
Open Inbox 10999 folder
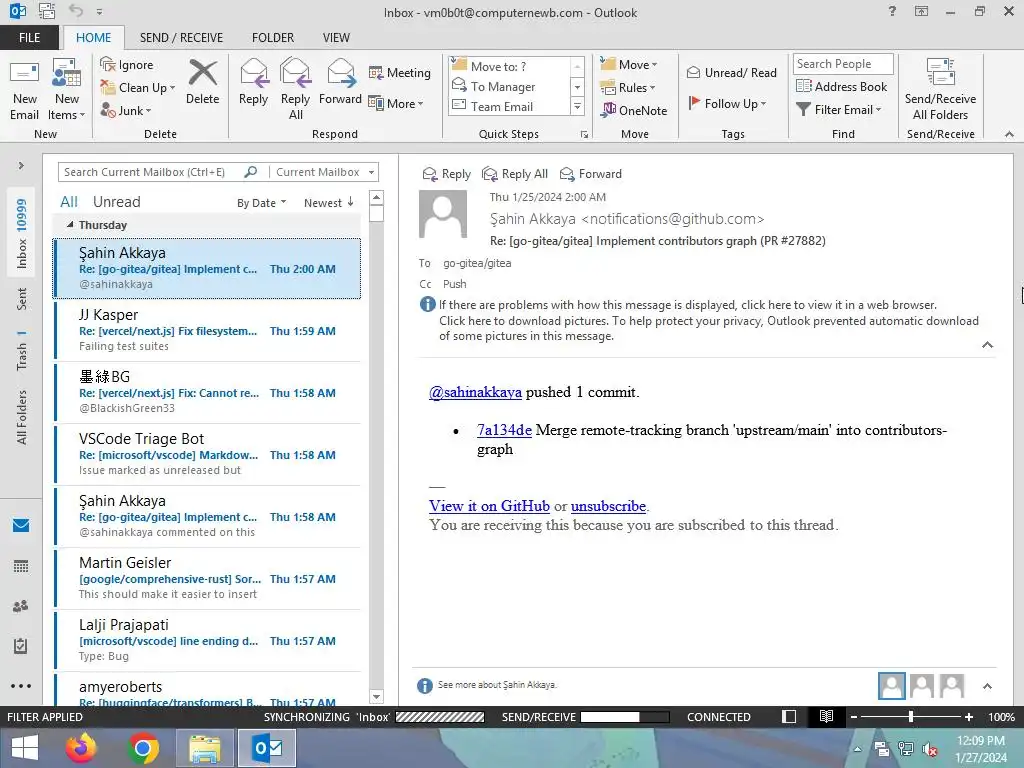click(x=22, y=233)
